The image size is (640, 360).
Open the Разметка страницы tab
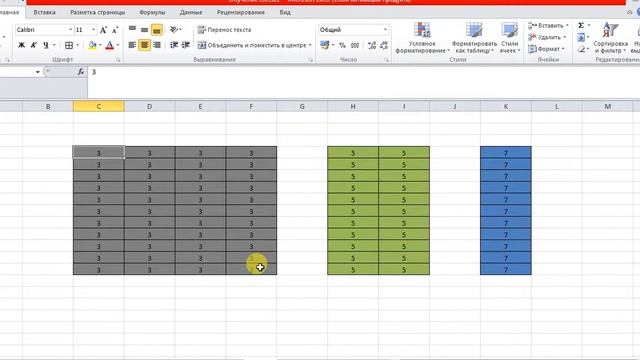click(x=98, y=12)
